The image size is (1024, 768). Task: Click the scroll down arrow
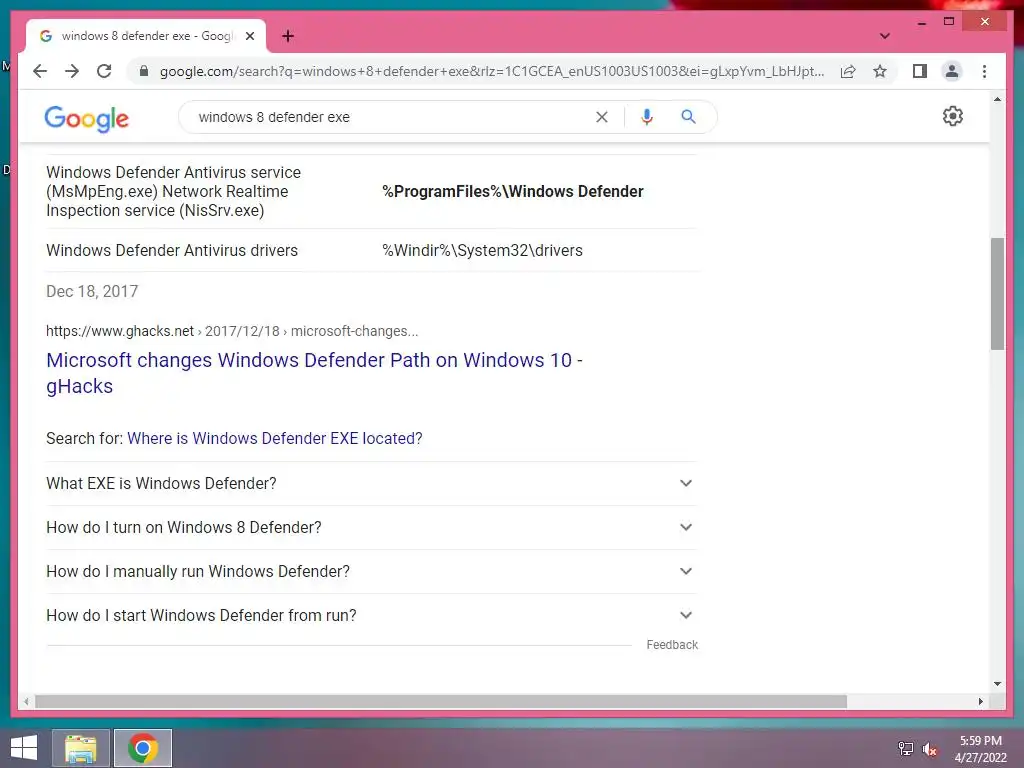pos(997,684)
